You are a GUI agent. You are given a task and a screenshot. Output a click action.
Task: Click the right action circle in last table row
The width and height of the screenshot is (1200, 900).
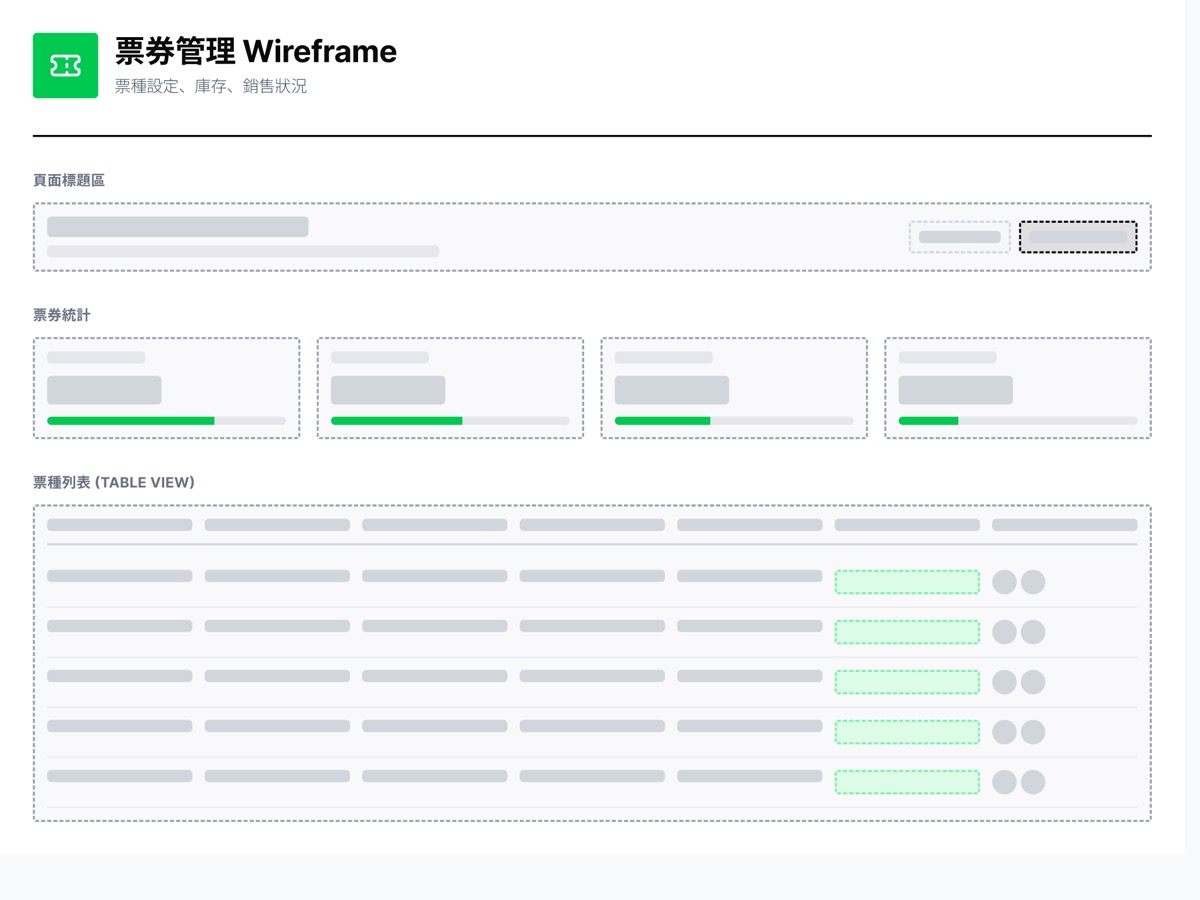pos(1033,782)
